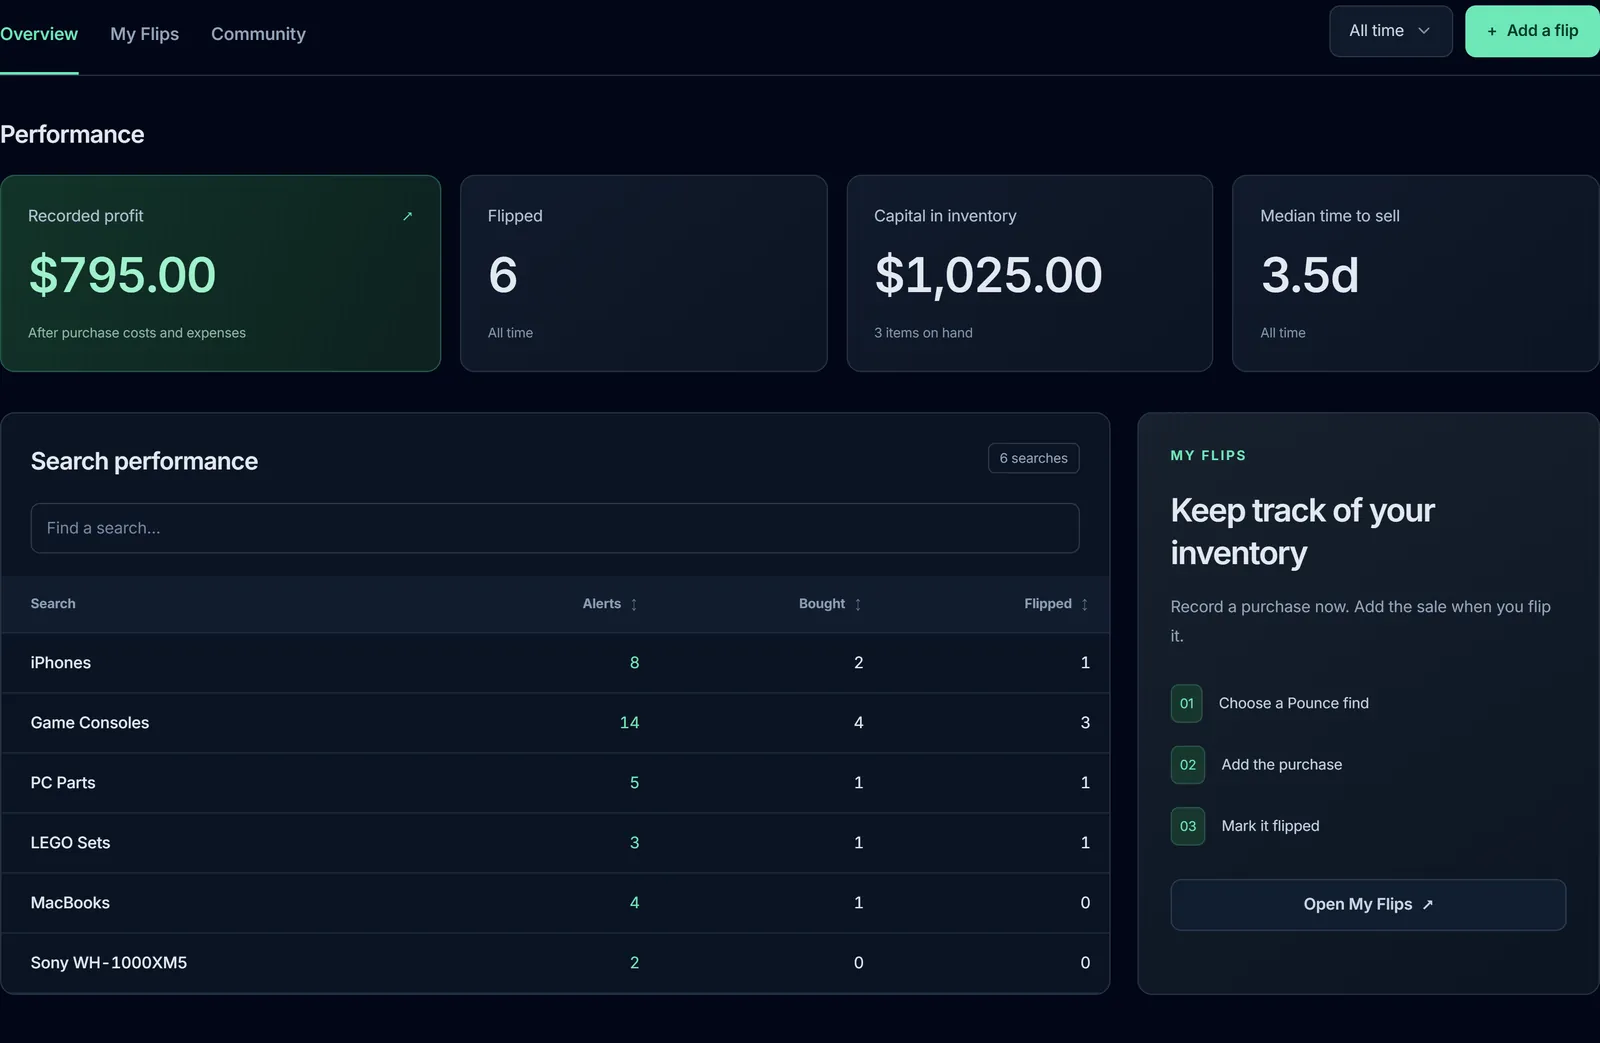Viewport: 1600px width, 1043px height.
Task: Click the Search performance heading
Action: tap(144, 461)
